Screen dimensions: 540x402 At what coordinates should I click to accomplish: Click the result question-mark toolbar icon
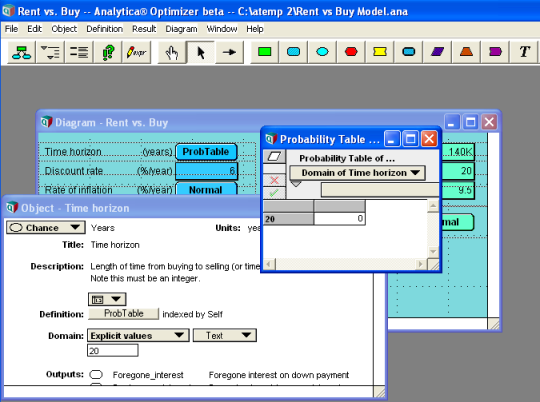[108, 52]
